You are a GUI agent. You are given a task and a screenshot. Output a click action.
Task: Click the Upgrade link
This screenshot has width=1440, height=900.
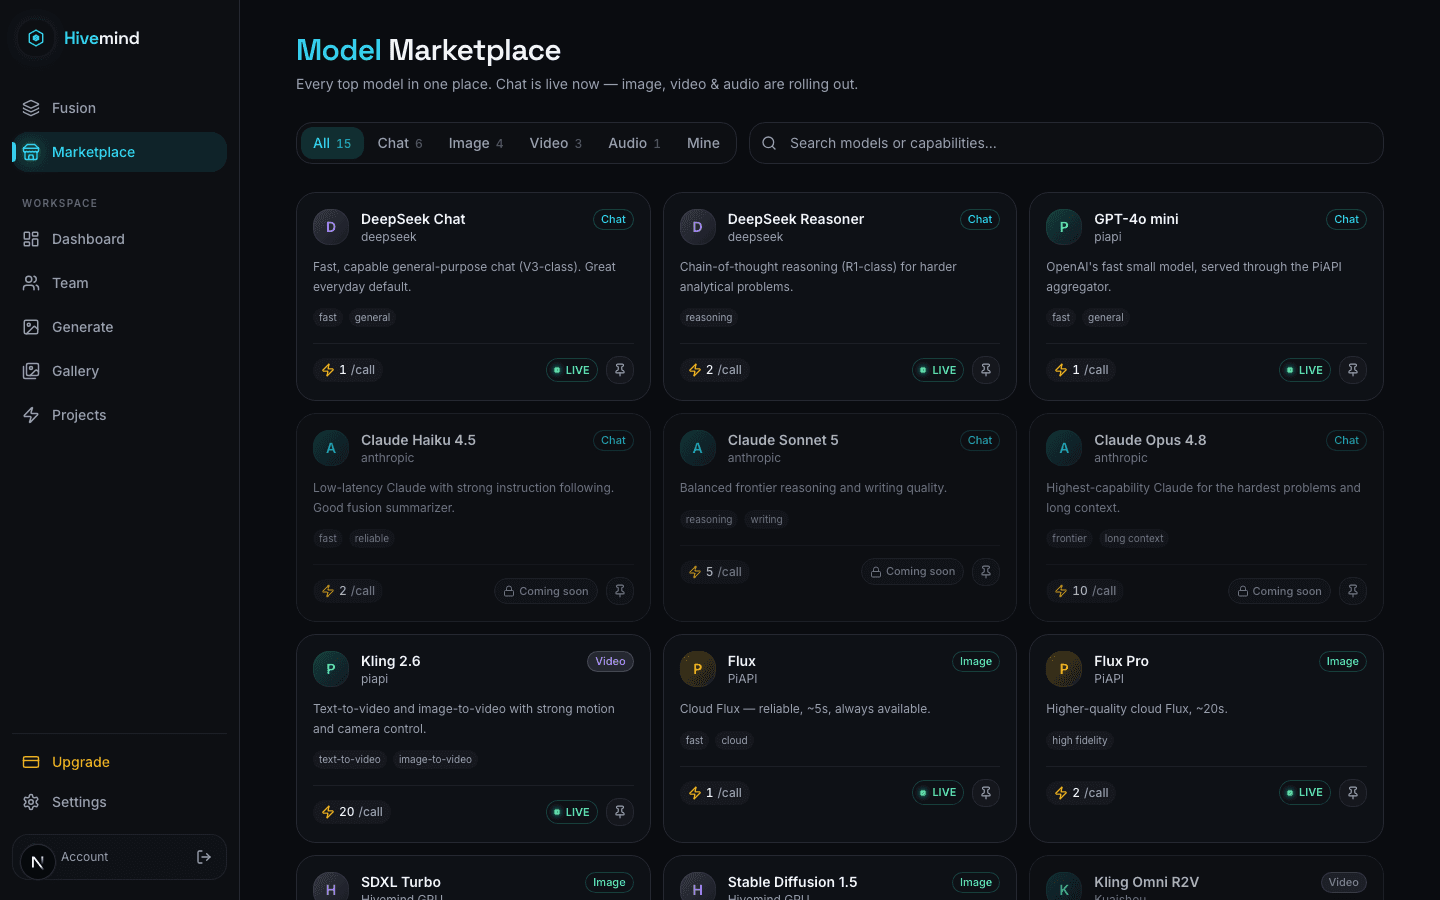click(x=119, y=762)
